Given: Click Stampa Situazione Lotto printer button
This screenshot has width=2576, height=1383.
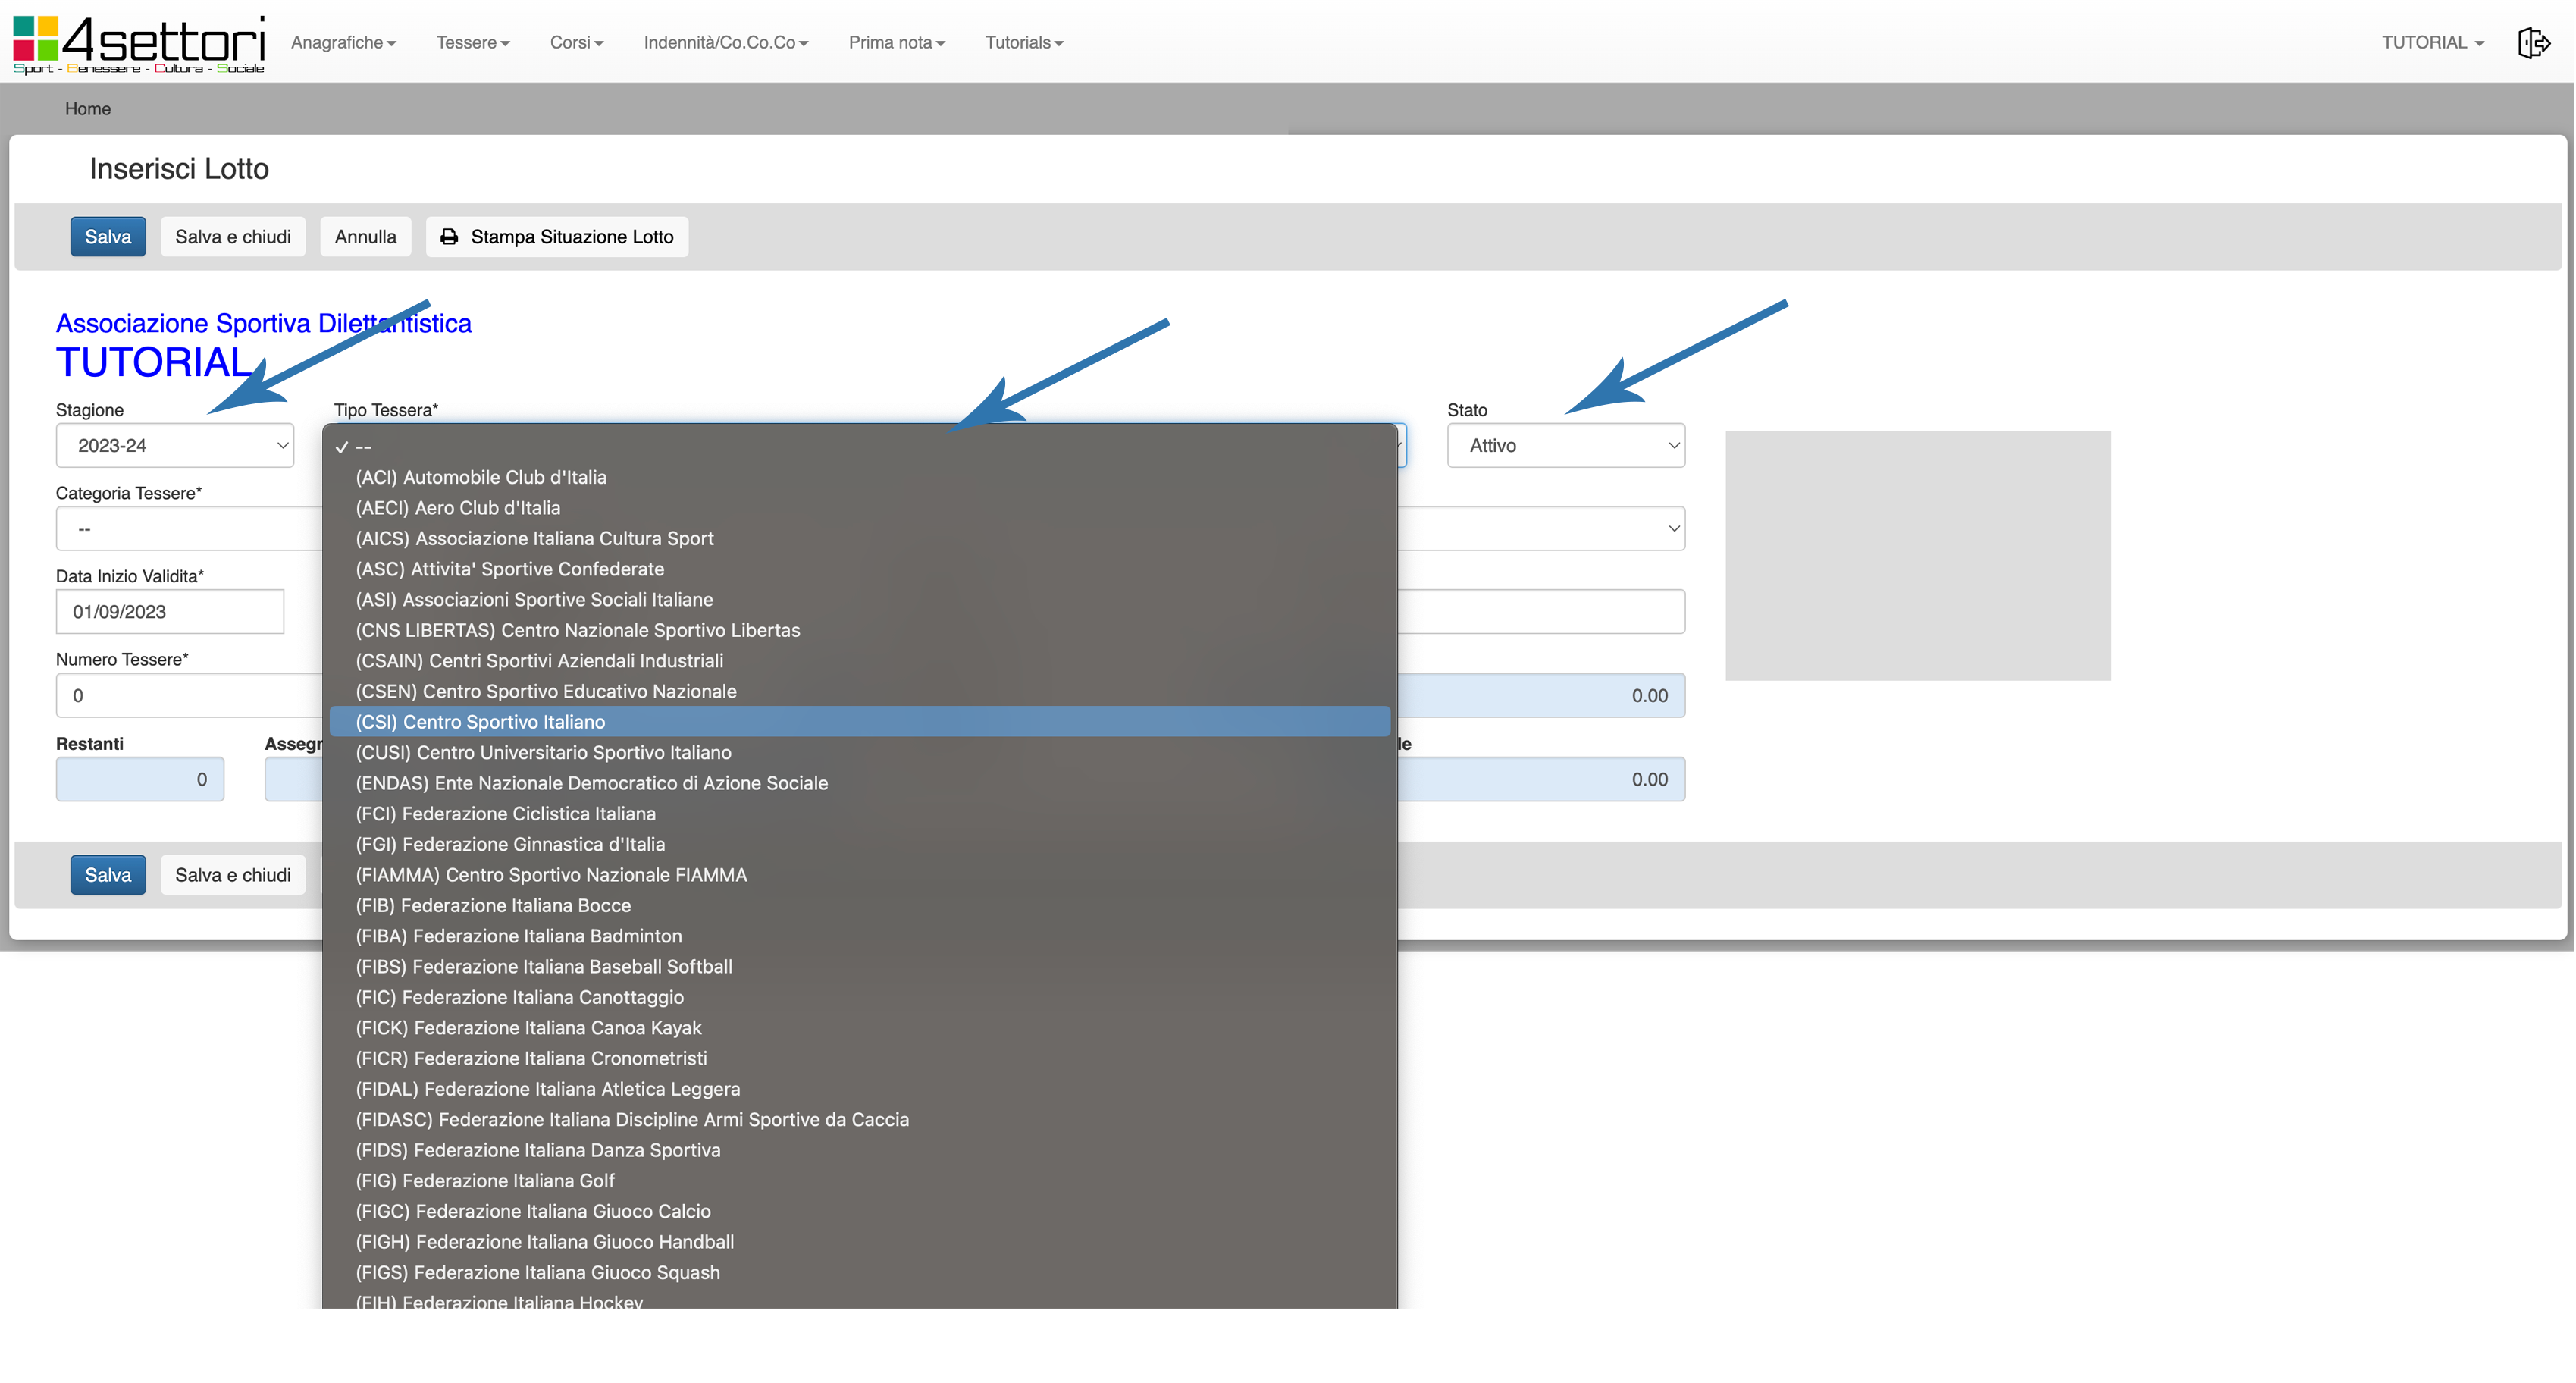Looking at the screenshot, I should 557,237.
